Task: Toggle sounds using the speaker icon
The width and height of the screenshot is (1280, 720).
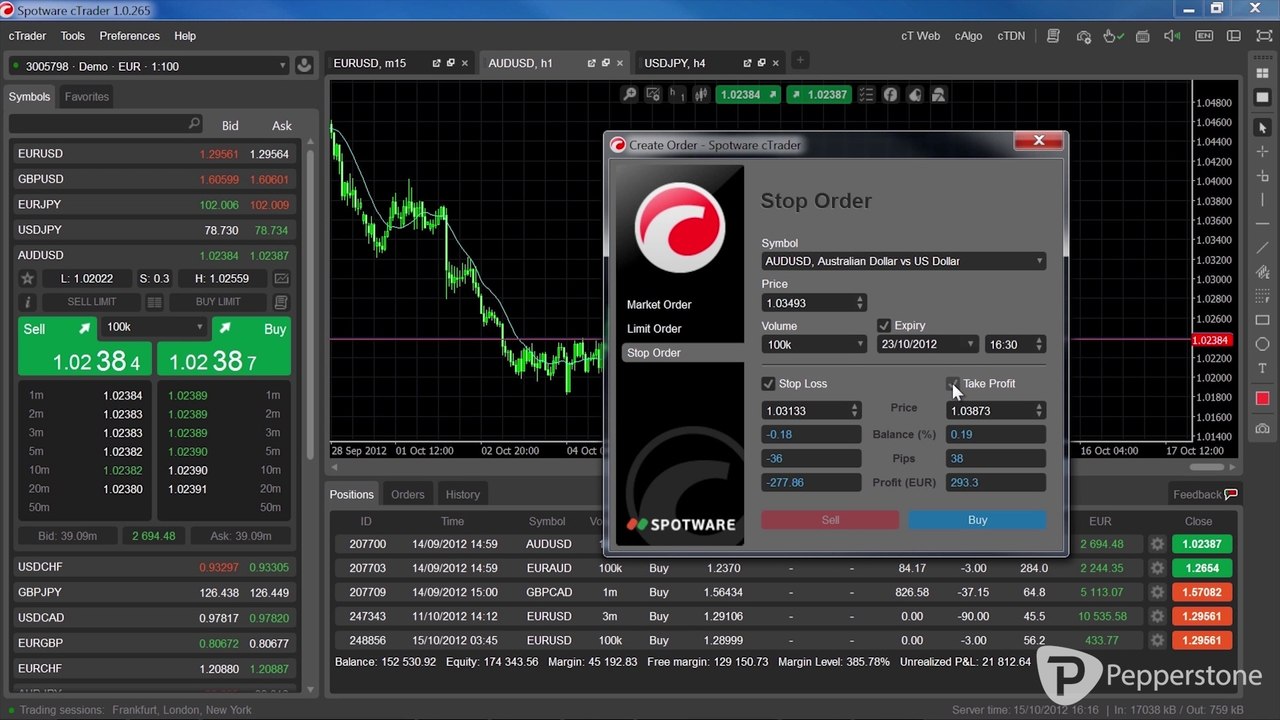Action: point(1174,36)
